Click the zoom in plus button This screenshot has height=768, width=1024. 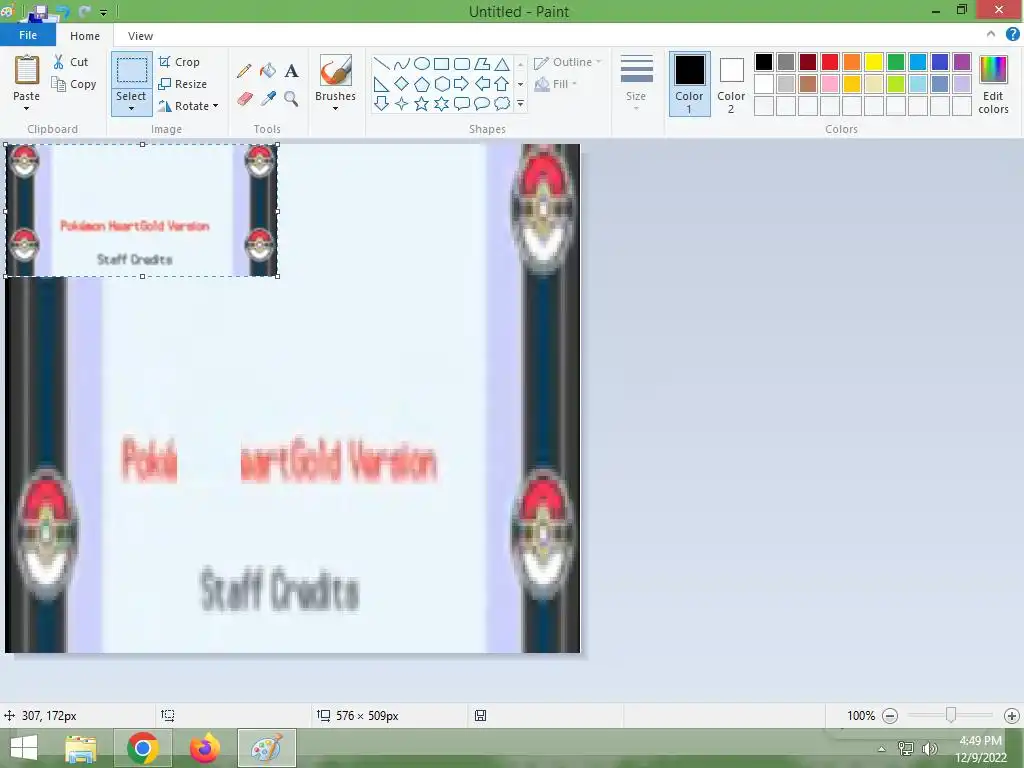pos(1012,716)
